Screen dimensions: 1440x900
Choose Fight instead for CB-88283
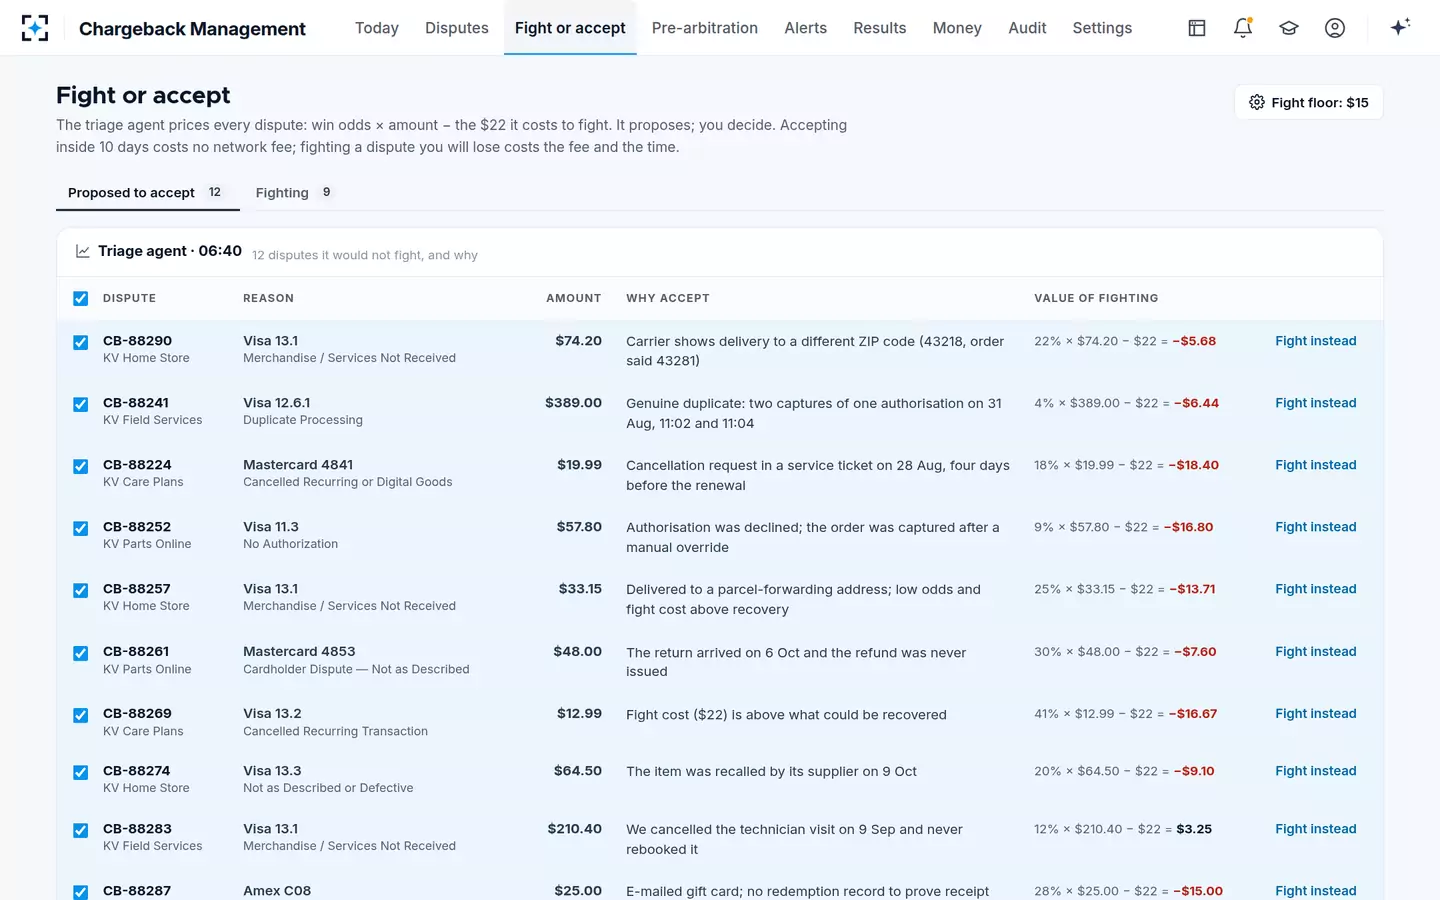coord(1316,829)
